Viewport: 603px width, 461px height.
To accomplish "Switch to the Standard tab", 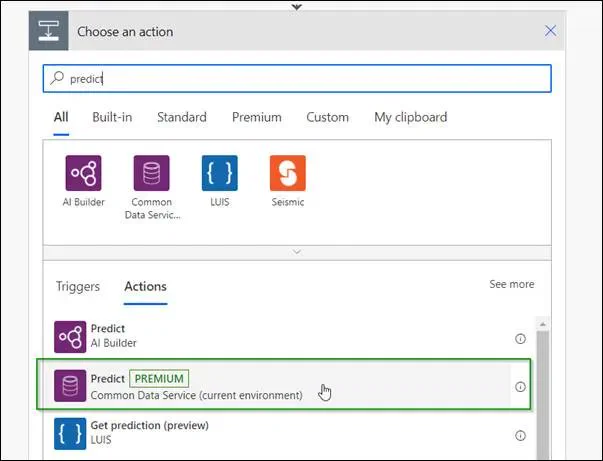I will coord(182,117).
